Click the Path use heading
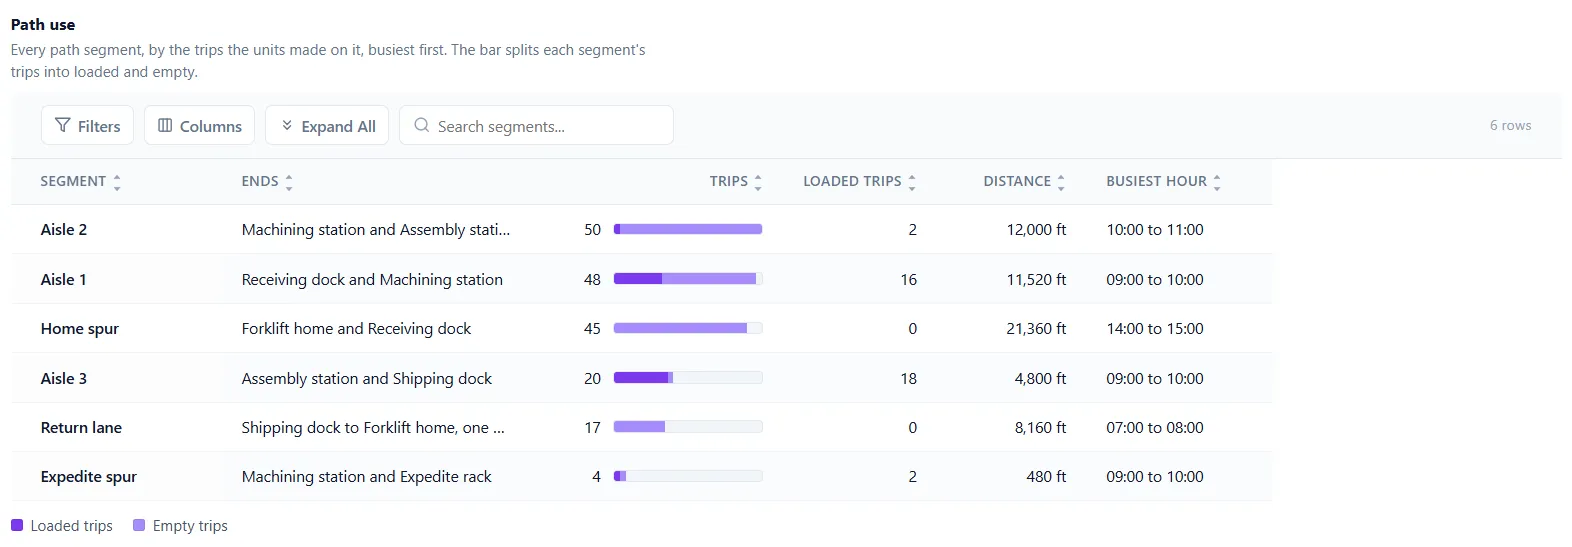This screenshot has height=547, width=1572. (43, 24)
